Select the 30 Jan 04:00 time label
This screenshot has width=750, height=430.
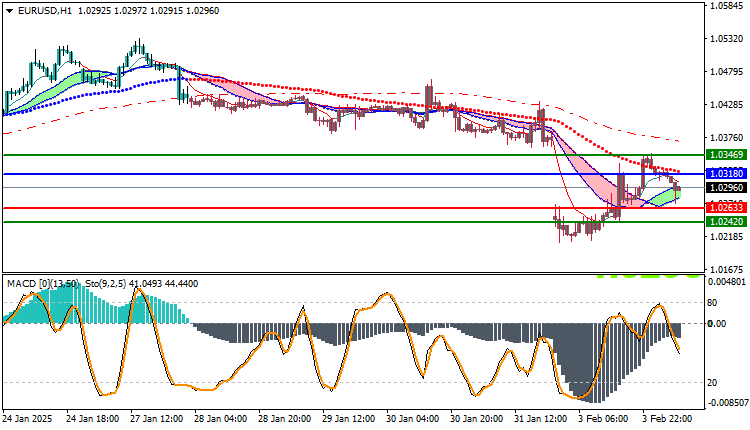pos(413,419)
